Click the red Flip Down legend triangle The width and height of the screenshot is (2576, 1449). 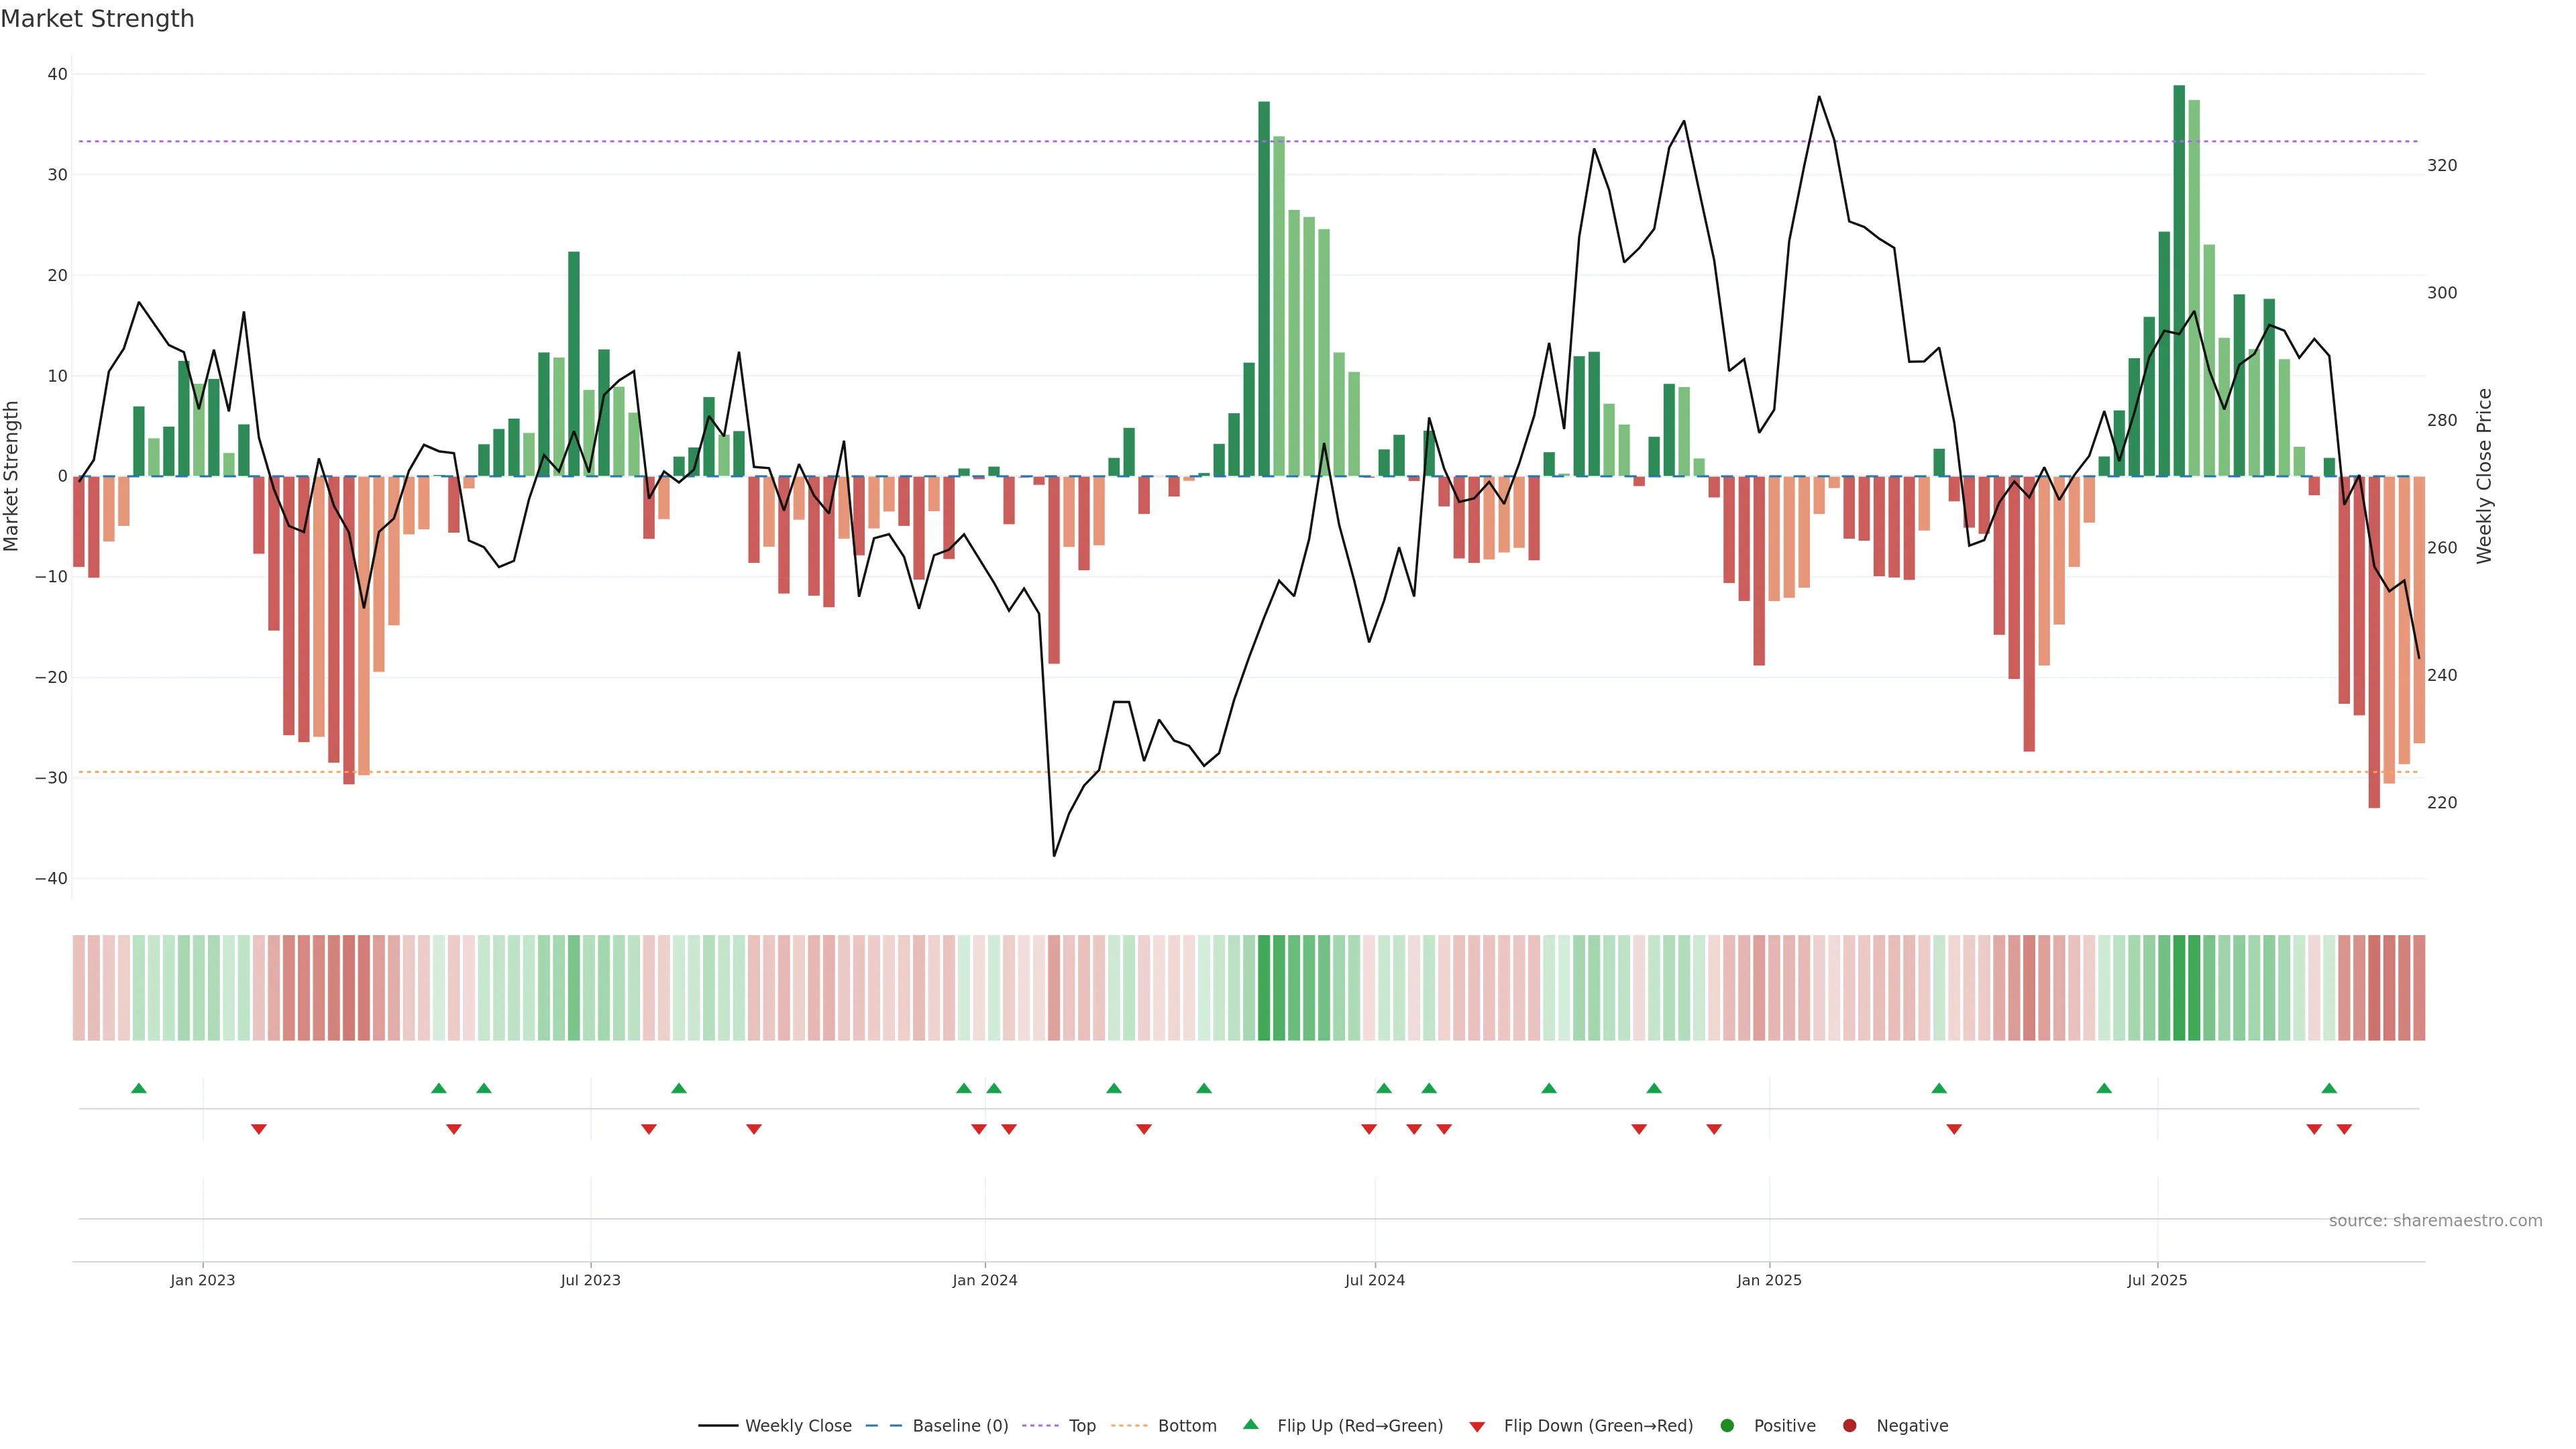(1477, 1427)
